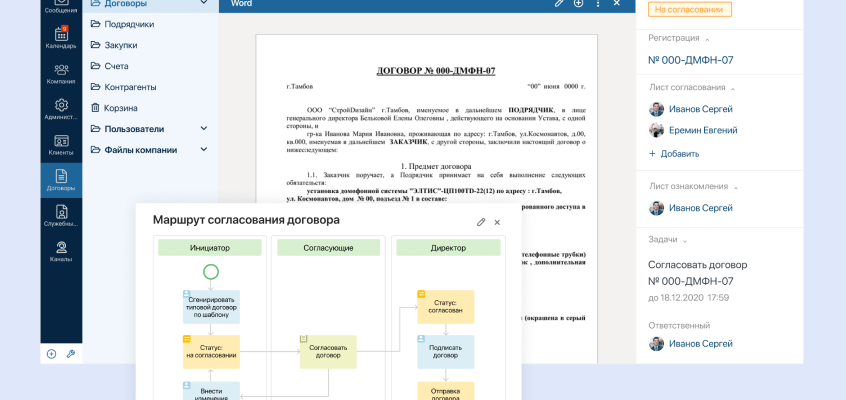This screenshot has height=400, width=846.
Task: Close the Маршрут согласования договора dialog
Action: click(x=497, y=222)
